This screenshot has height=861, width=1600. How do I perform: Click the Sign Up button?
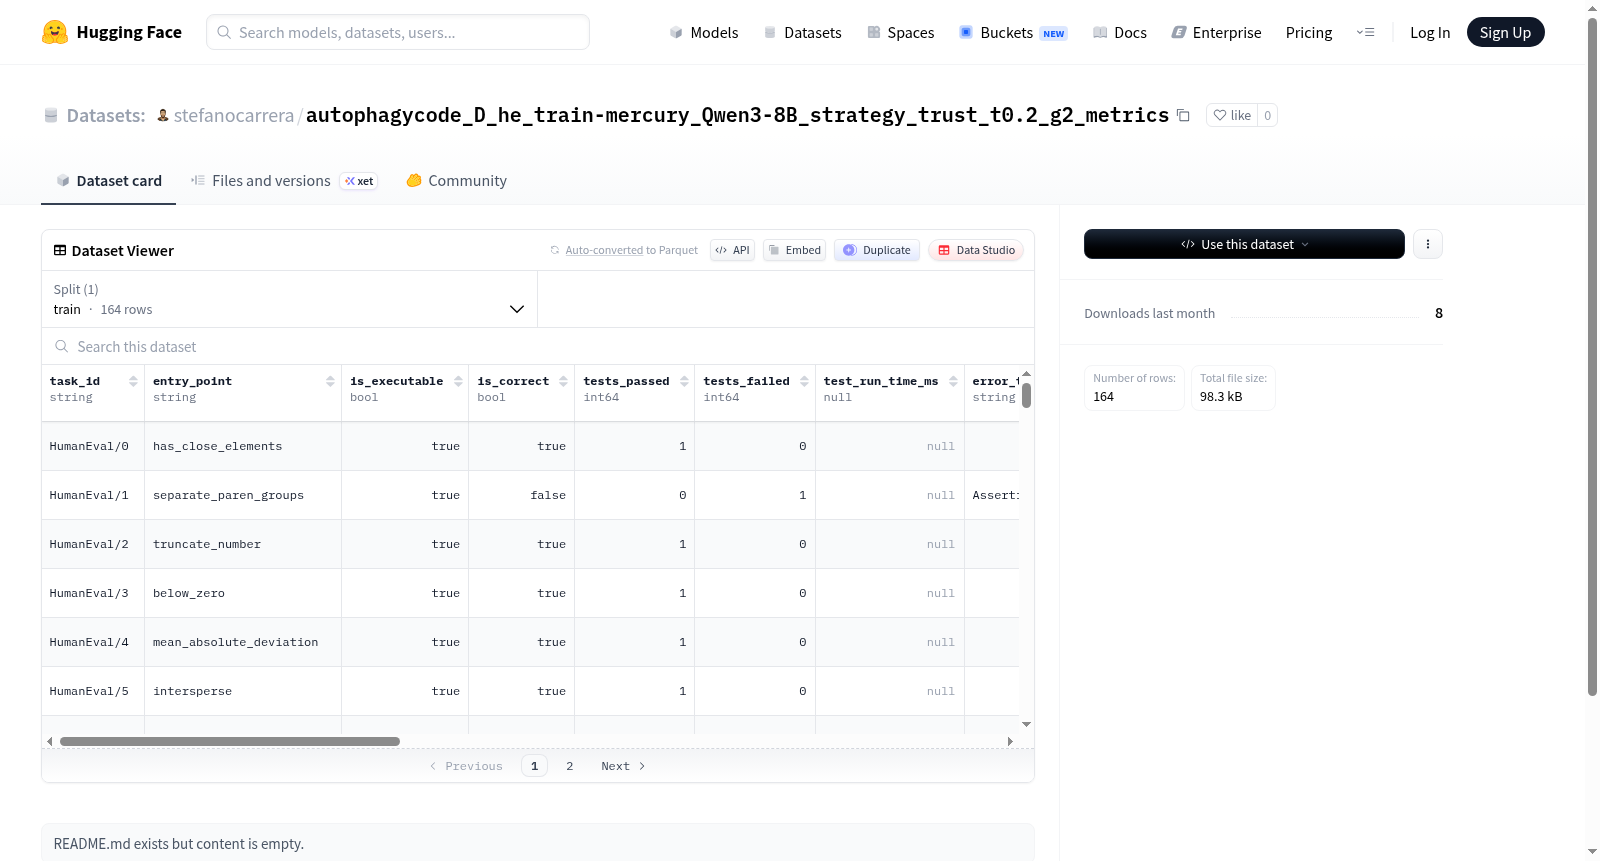click(1505, 32)
